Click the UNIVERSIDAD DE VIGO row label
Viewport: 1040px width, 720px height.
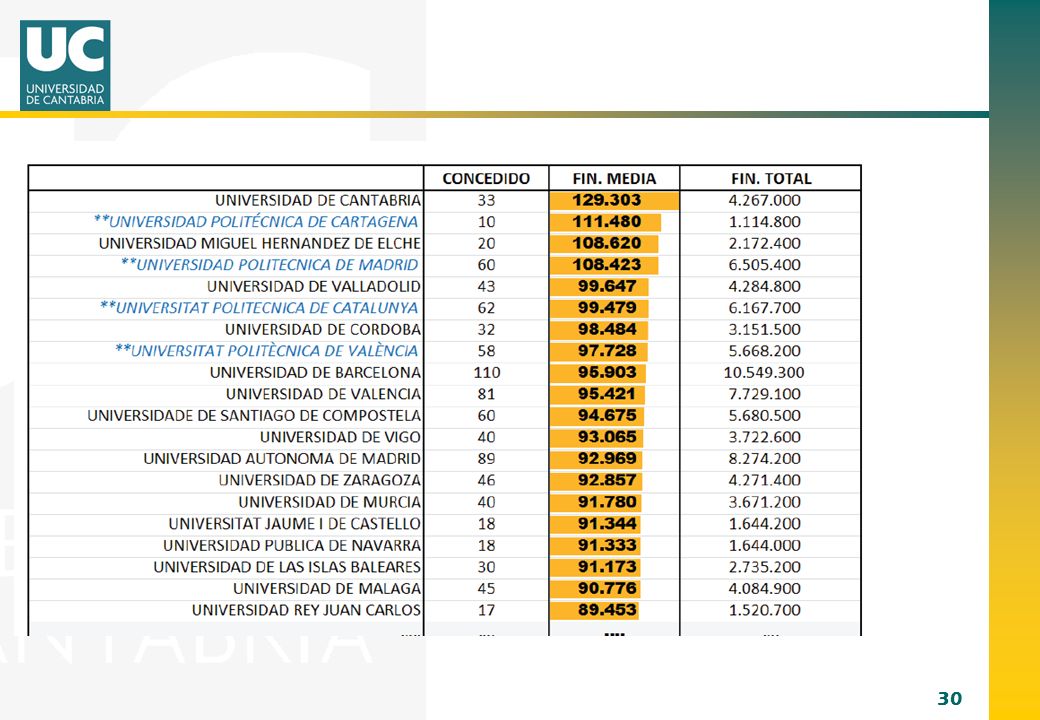[x=340, y=437]
